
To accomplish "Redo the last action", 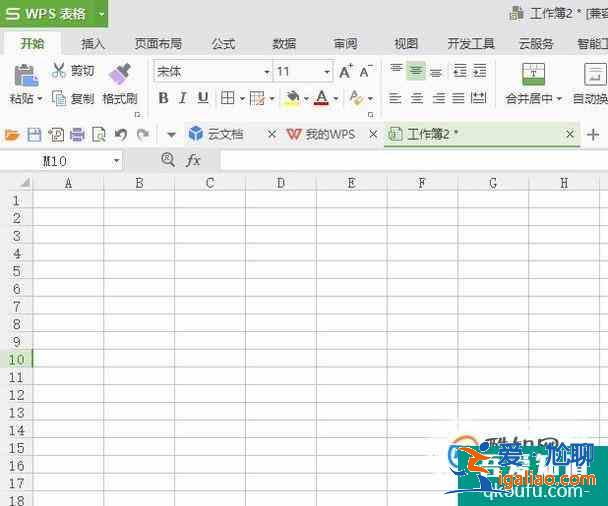I will pyautogui.click(x=143, y=135).
